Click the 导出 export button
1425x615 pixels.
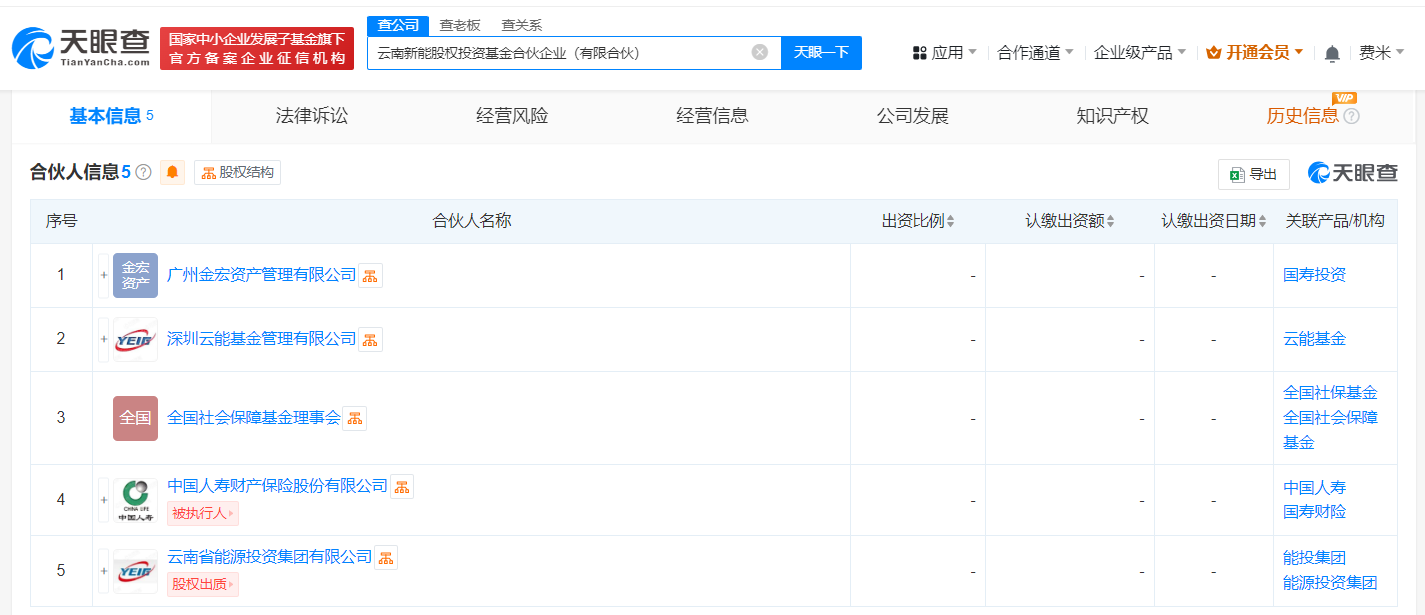pyautogui.click(x=1254, y=174)
